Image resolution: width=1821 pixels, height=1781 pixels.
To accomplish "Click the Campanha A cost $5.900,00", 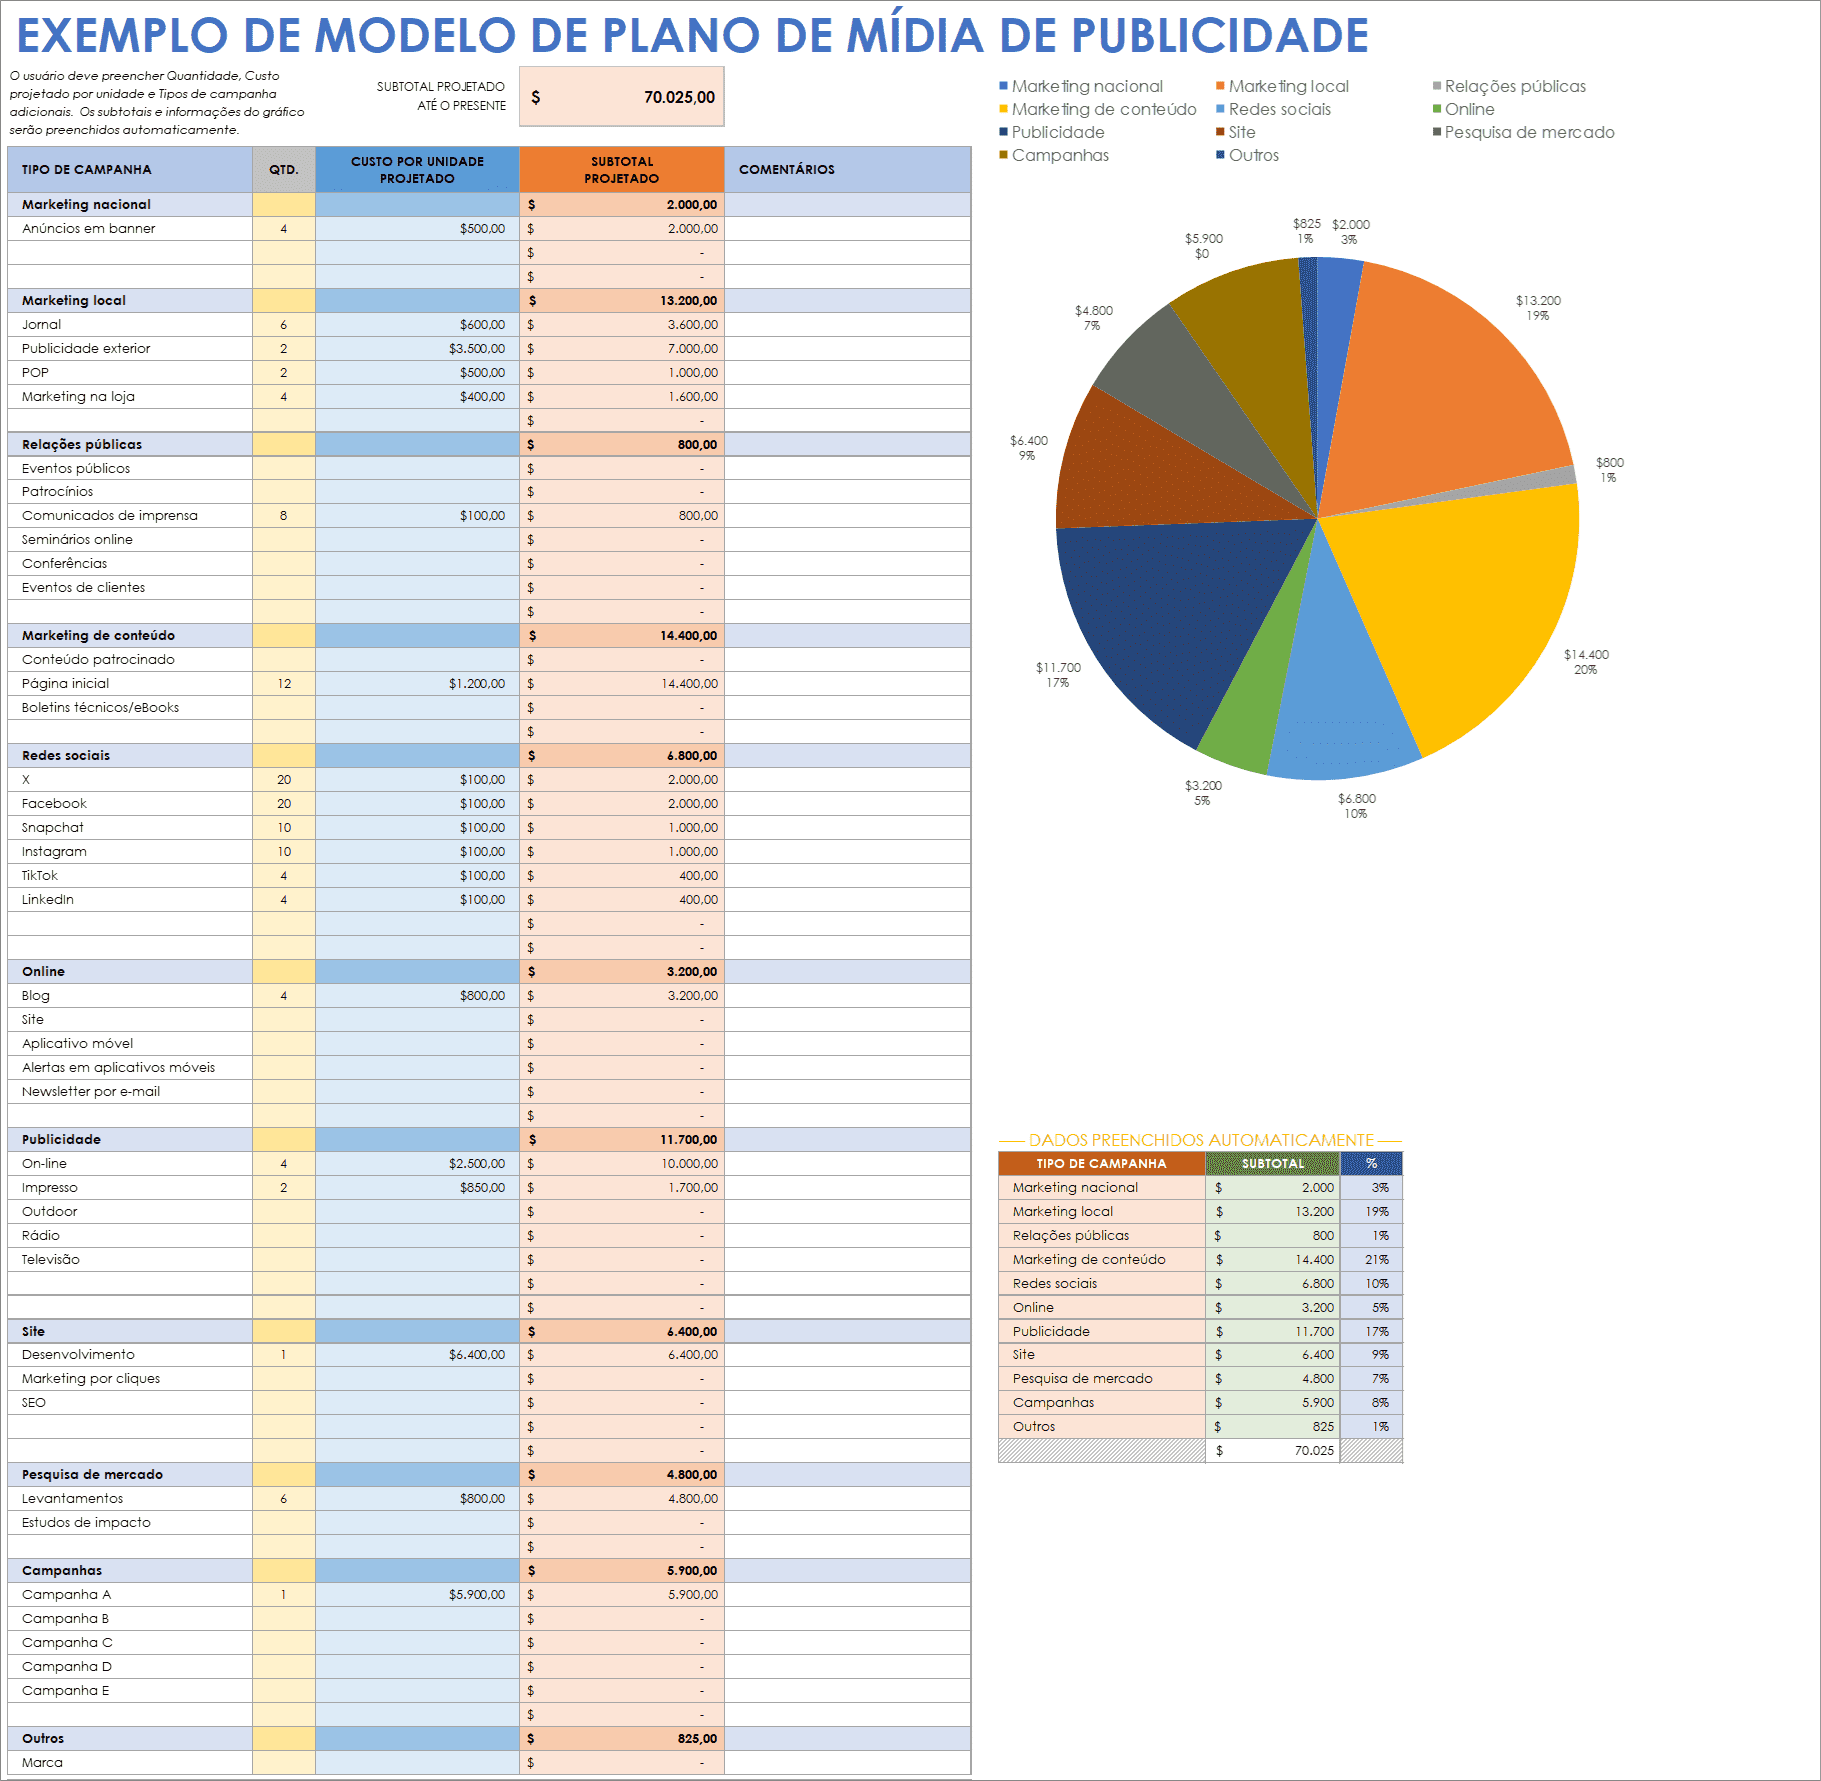I will (x=417, y=1594).
